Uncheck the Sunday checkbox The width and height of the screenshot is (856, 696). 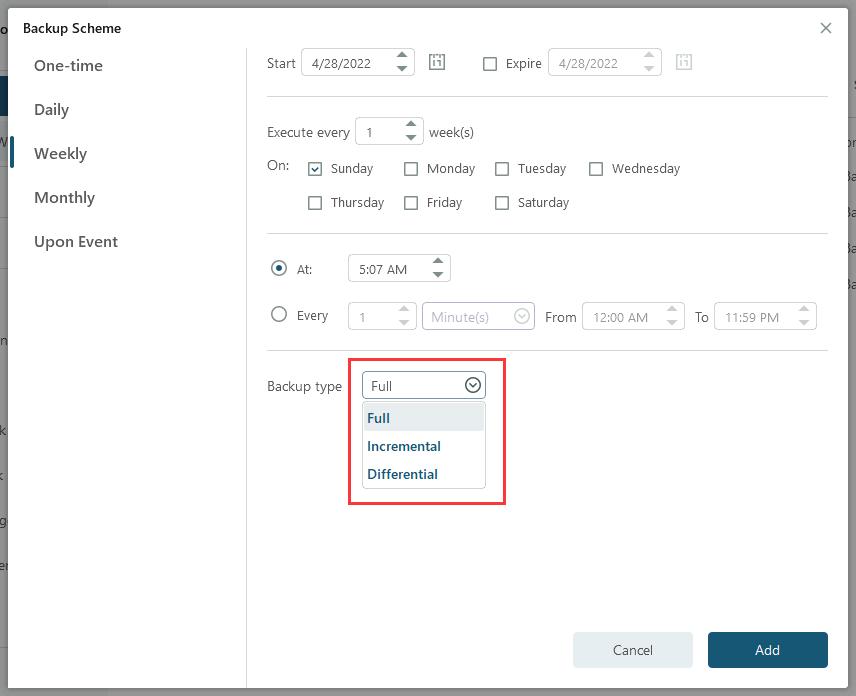tap(315, 169)
